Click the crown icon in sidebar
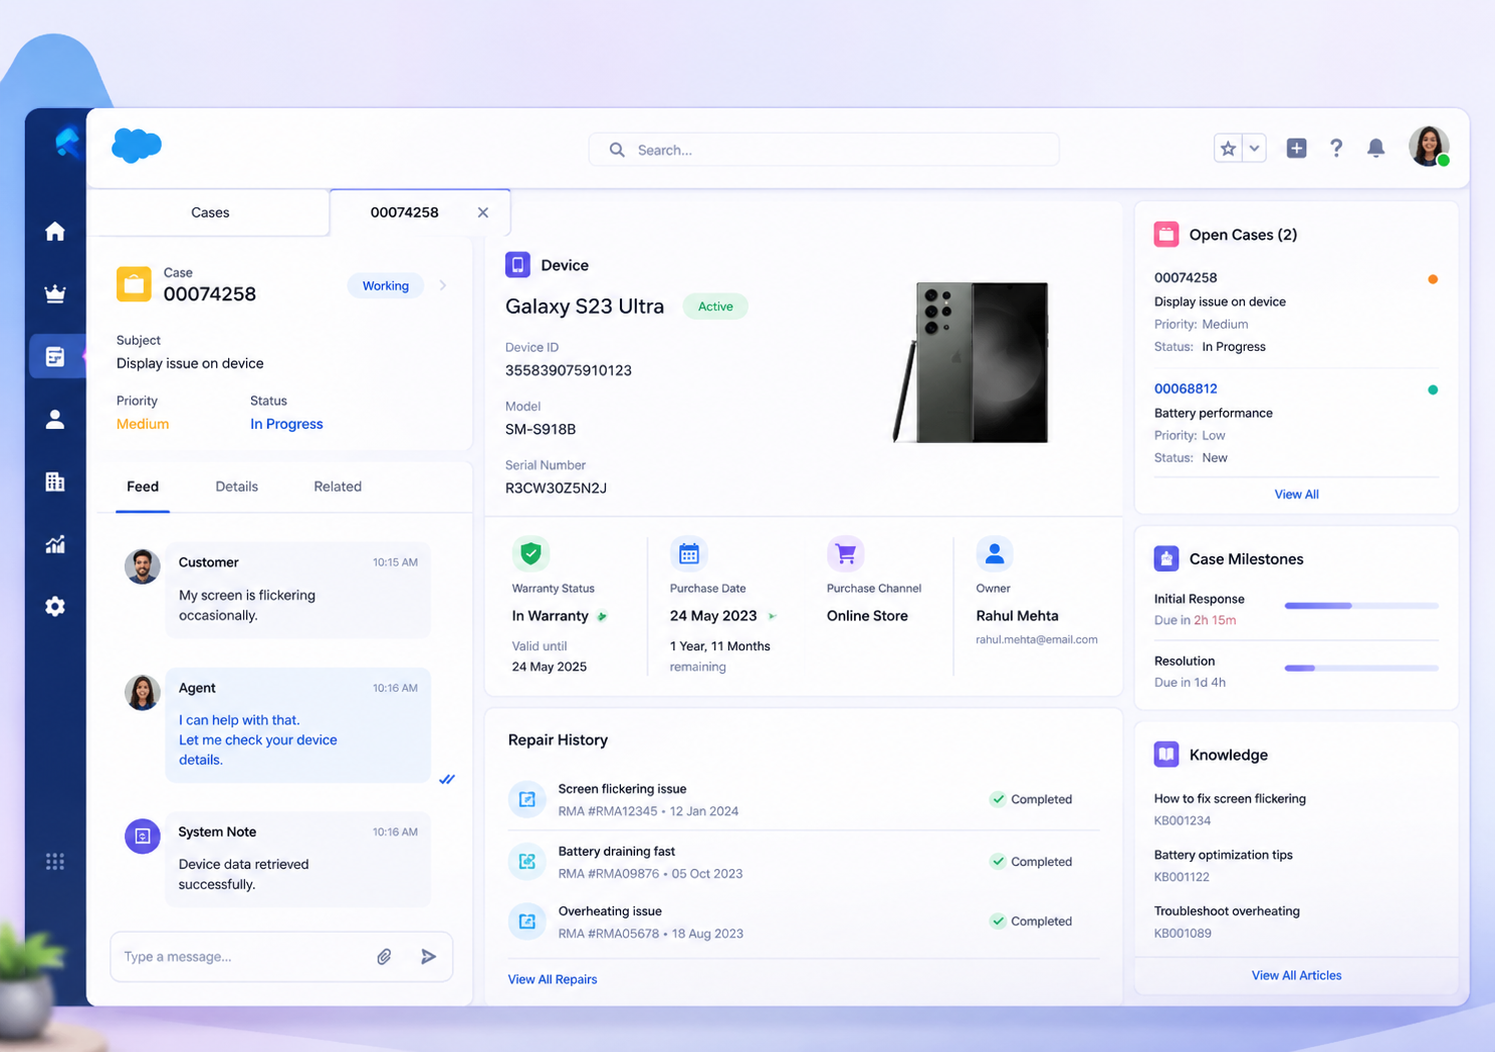The image size is (1495, 1052). pos(55,294)
